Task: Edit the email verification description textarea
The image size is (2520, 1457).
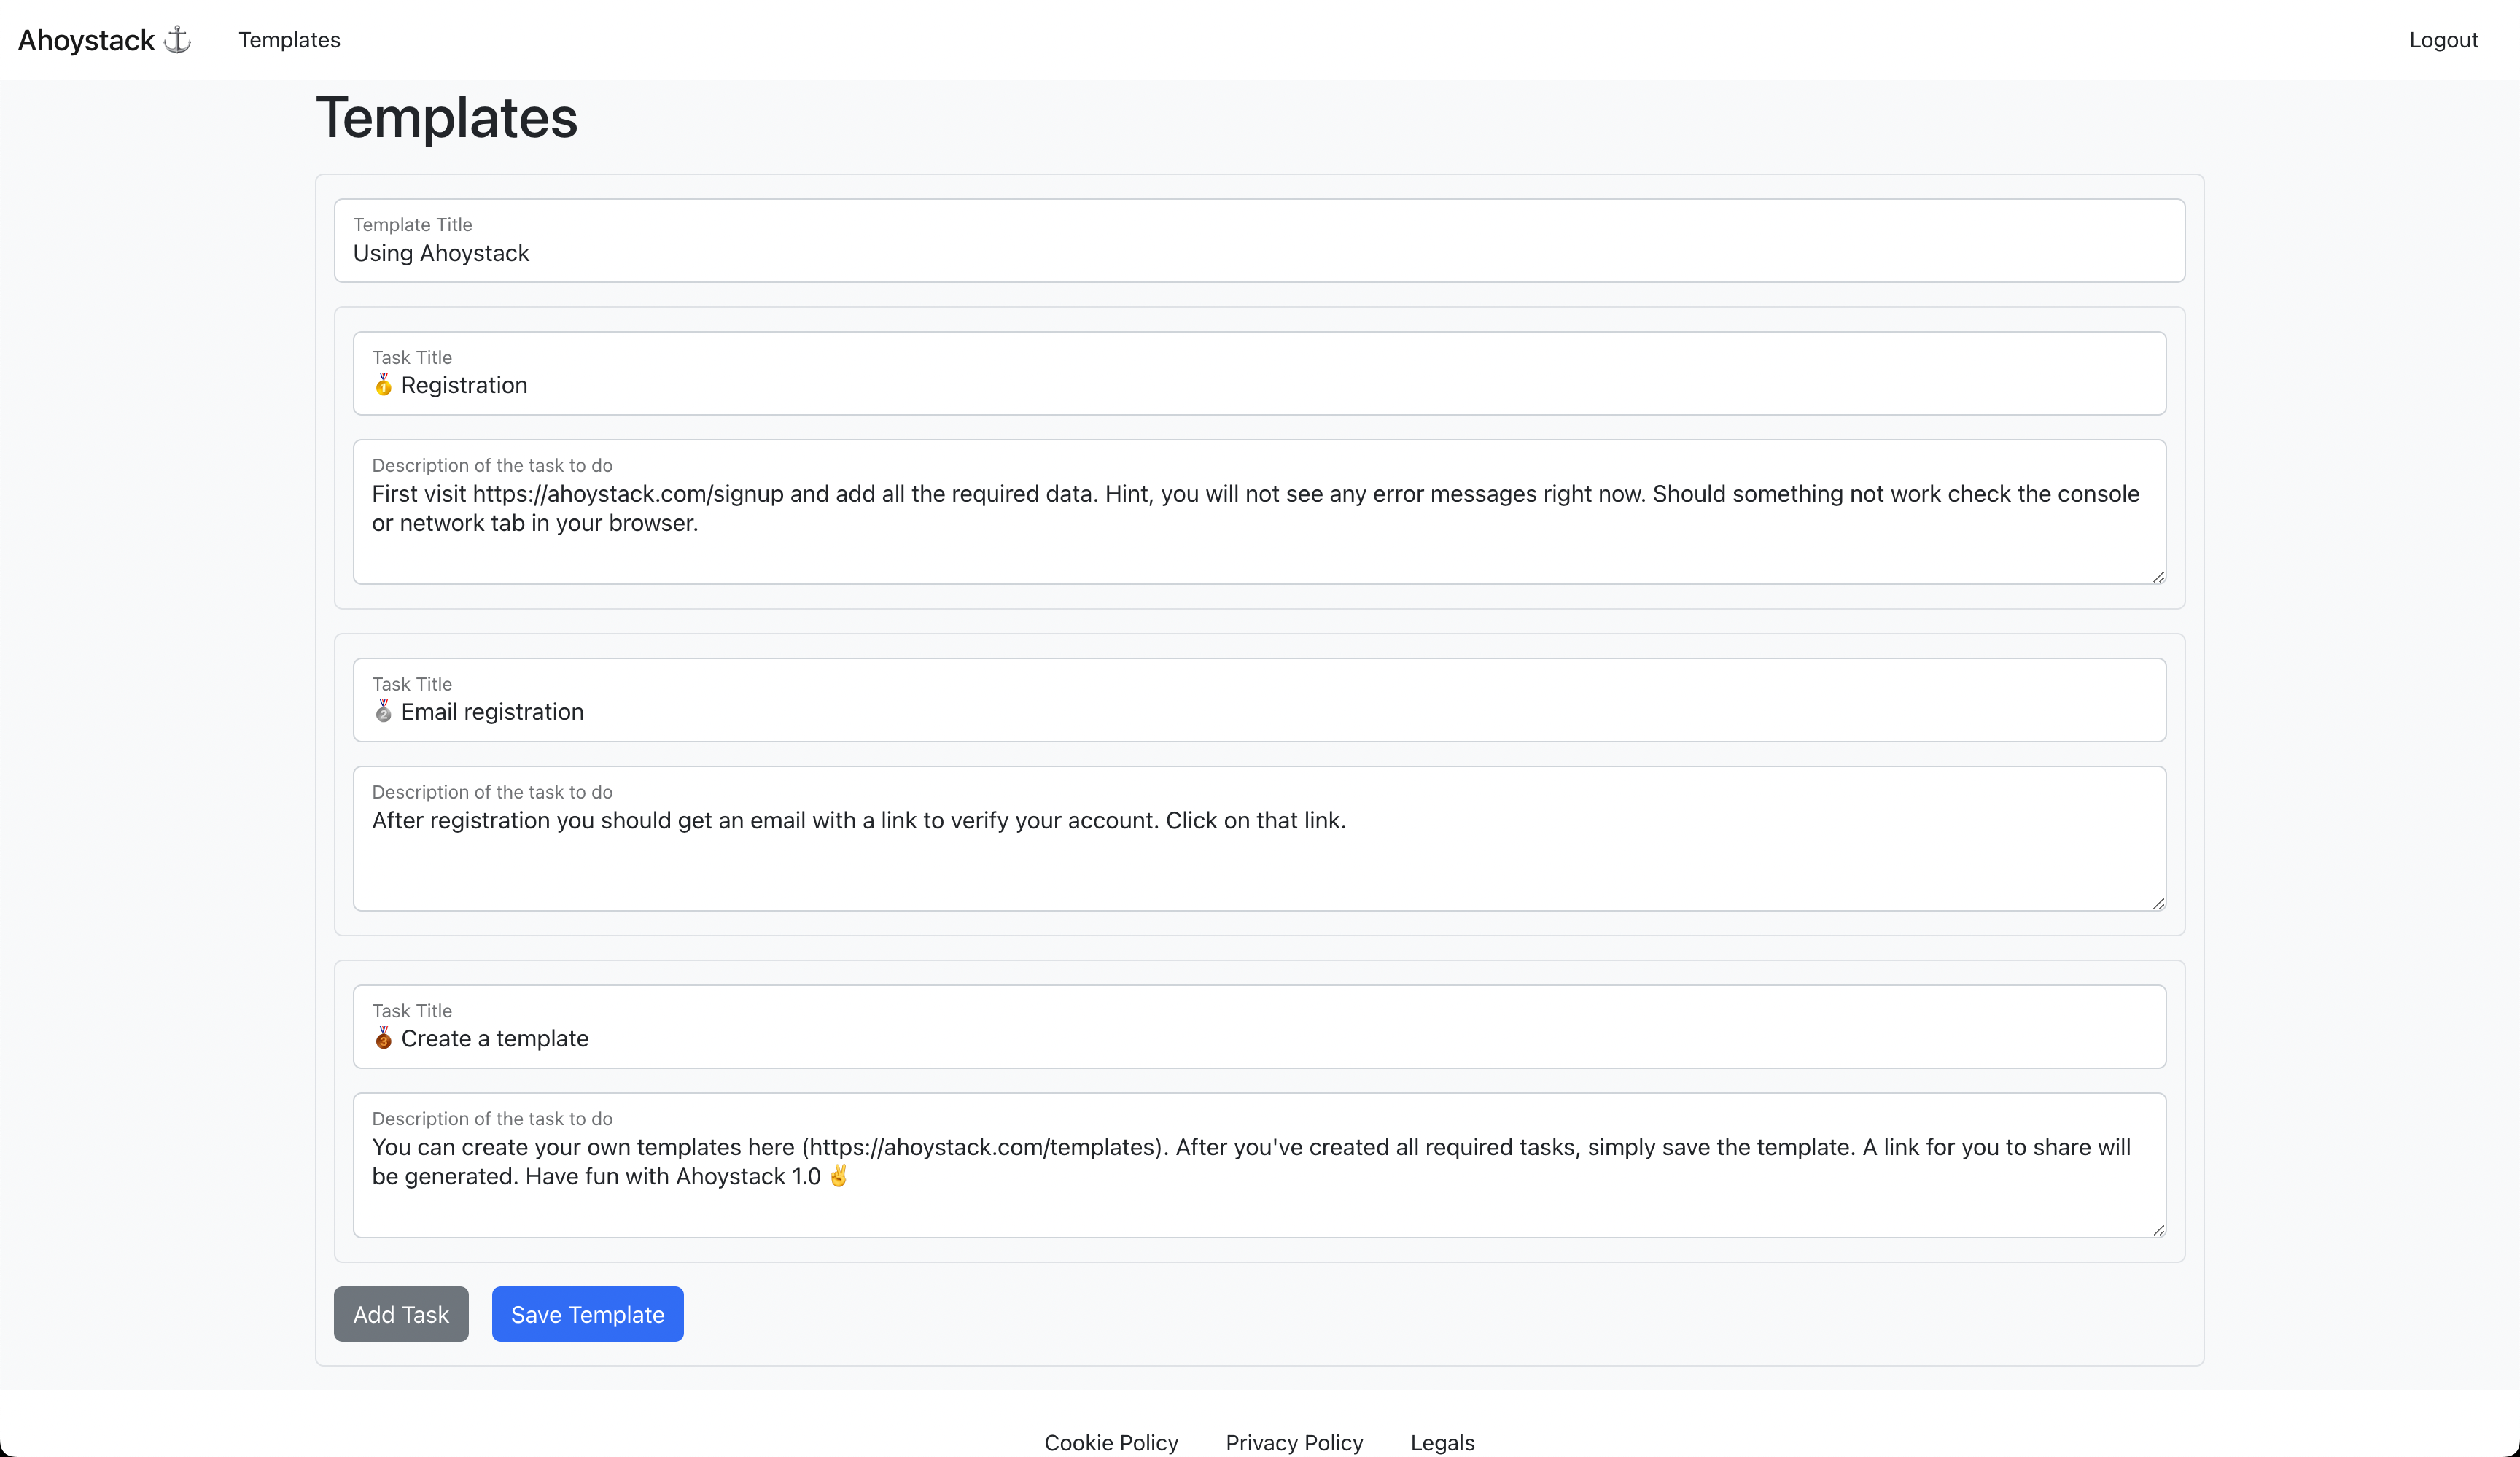Action: (x=1259, y=838)
